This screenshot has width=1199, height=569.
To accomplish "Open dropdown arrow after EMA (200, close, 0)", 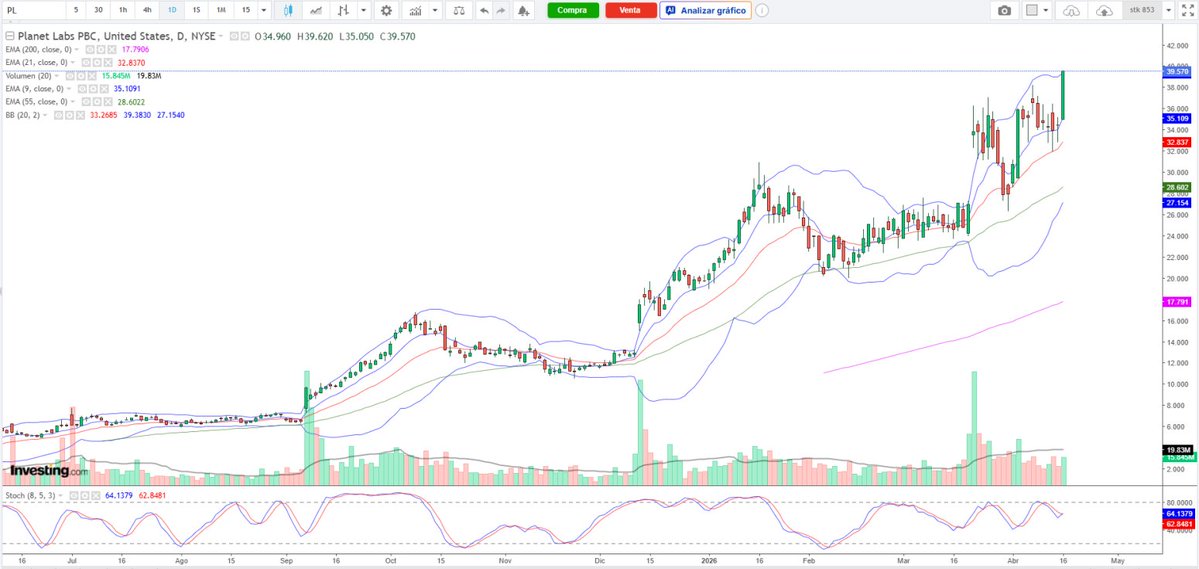I will (x=76, y=50).
